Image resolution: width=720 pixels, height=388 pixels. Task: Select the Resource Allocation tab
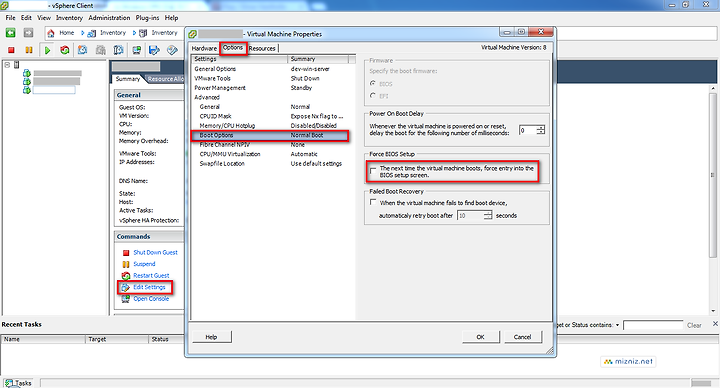click(x=165, y=79)
